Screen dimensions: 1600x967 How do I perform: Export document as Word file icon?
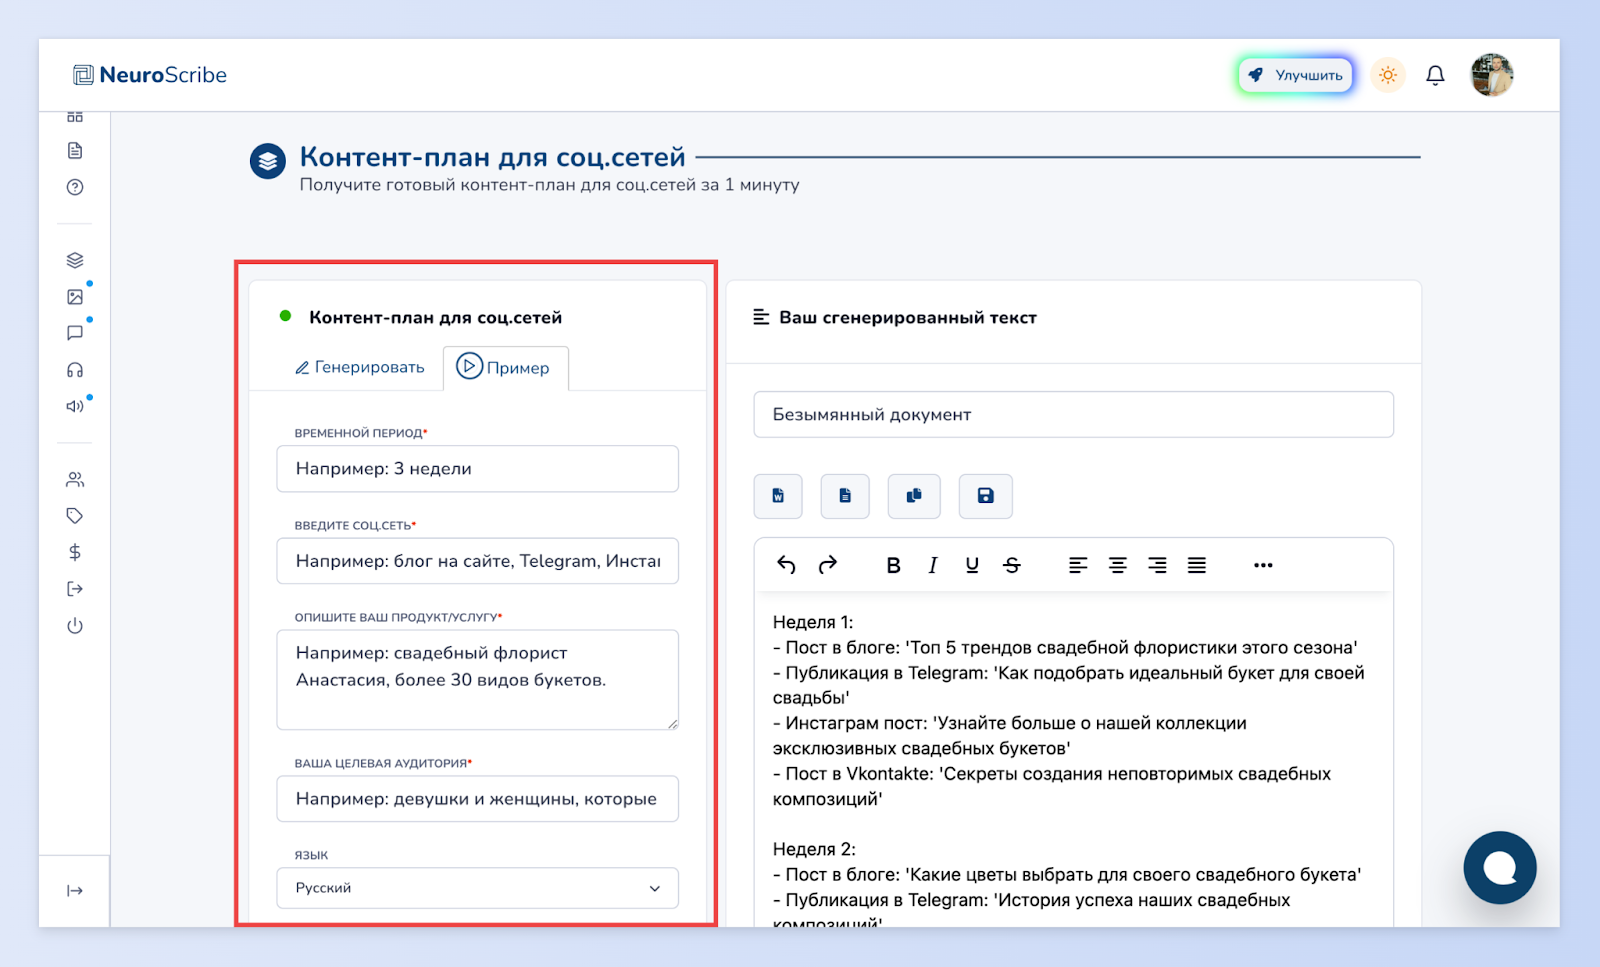[x=778, y=496]
